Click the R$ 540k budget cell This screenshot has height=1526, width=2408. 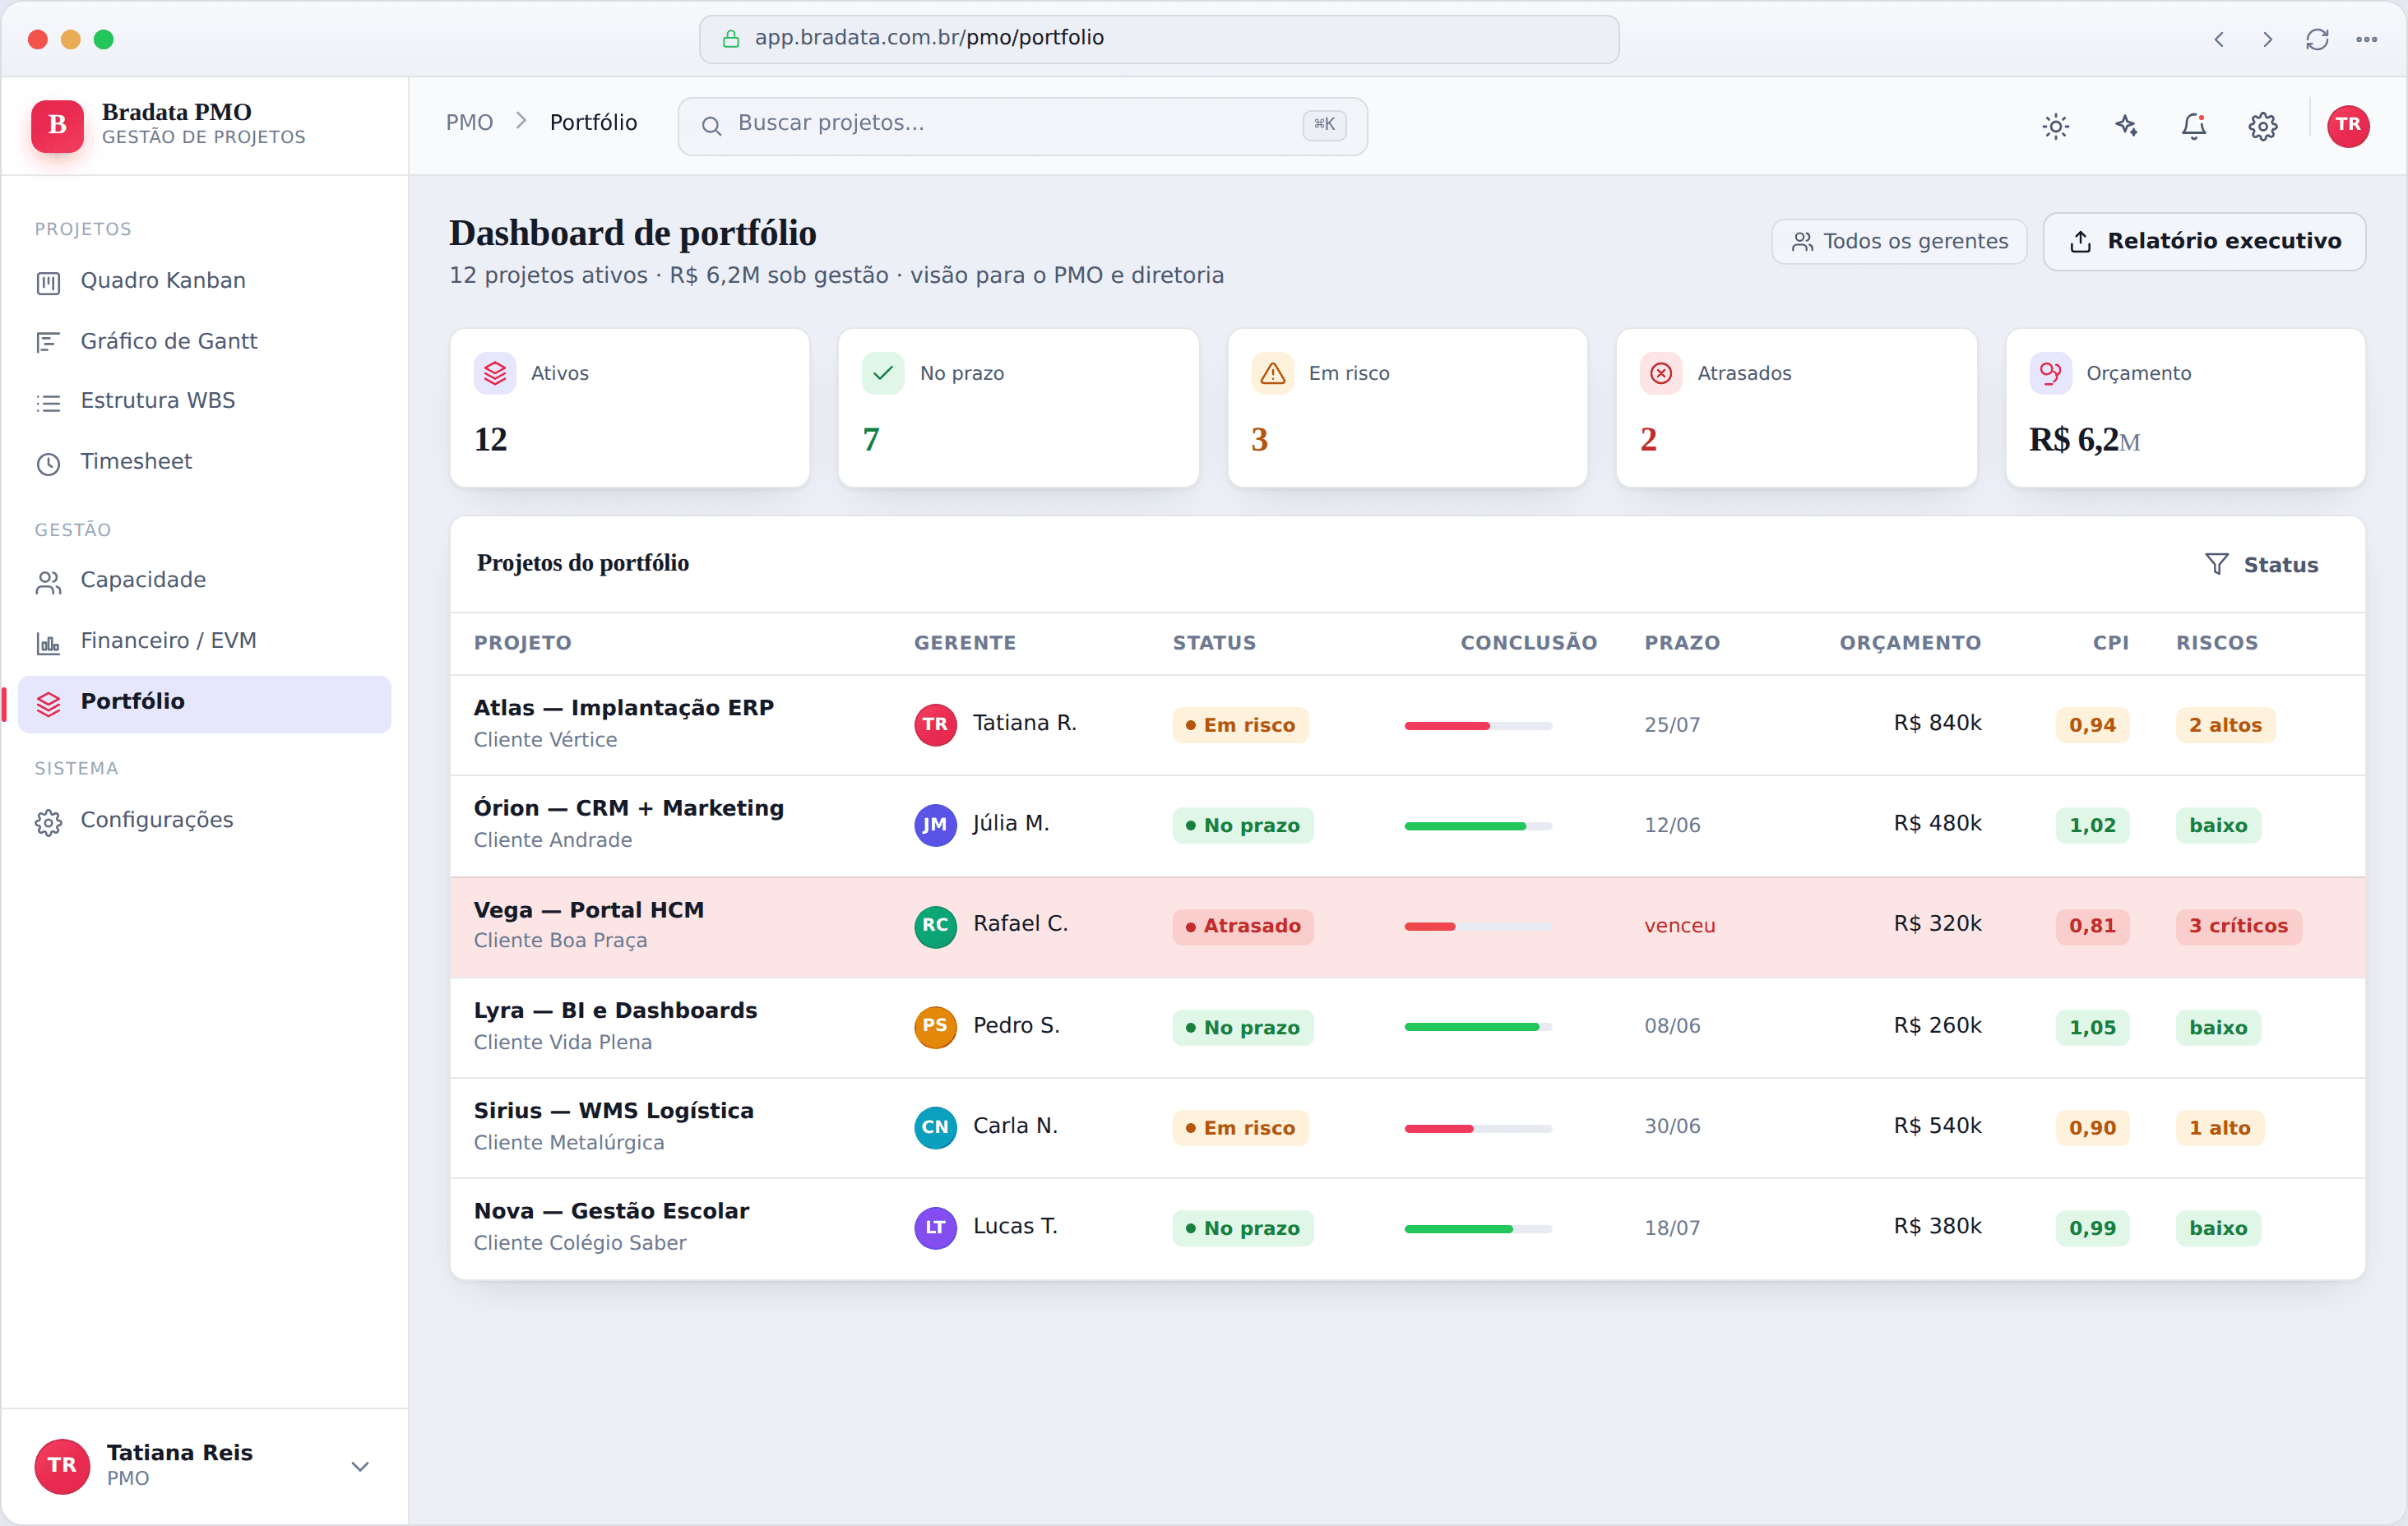[x=1937, y=1126]
